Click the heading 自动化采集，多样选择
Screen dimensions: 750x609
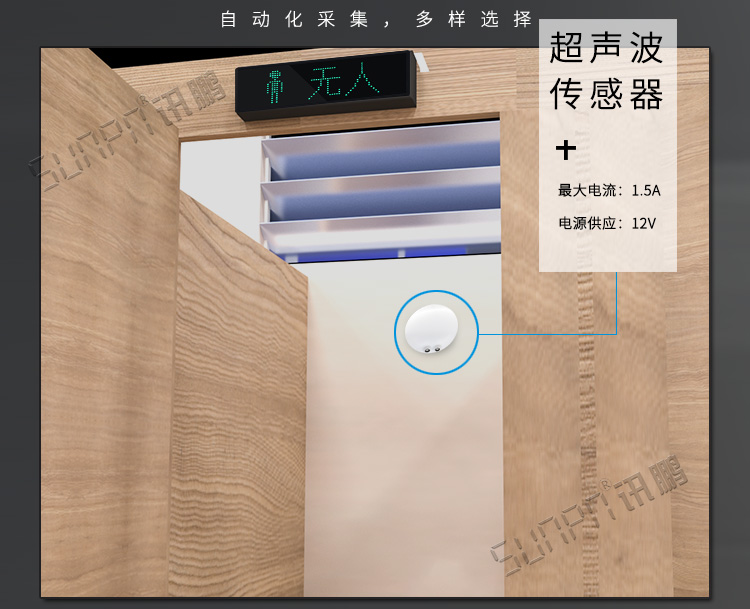tap(376, 20)
